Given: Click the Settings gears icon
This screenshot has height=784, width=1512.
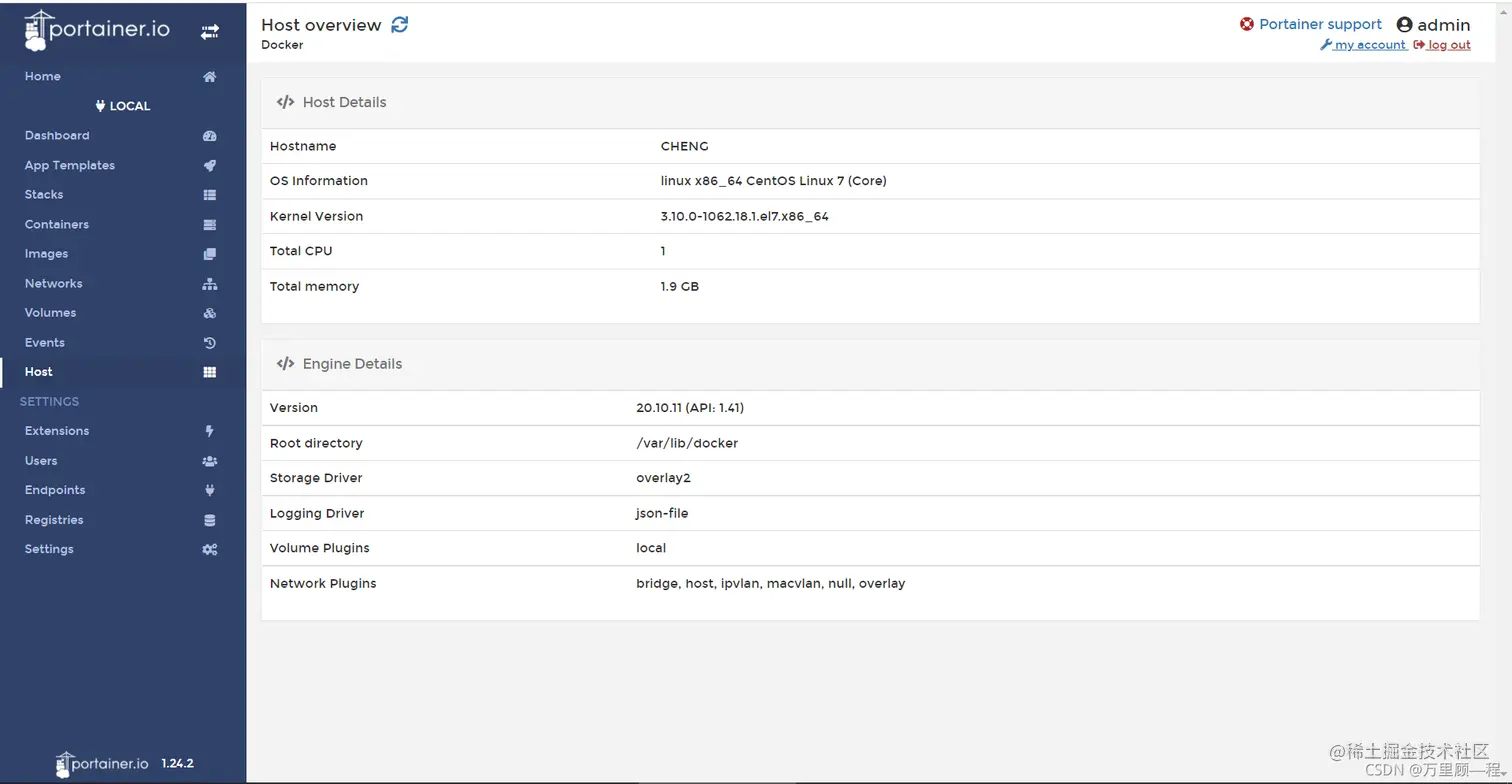Looking at the screenshot, I should click(x=209, y=549).
